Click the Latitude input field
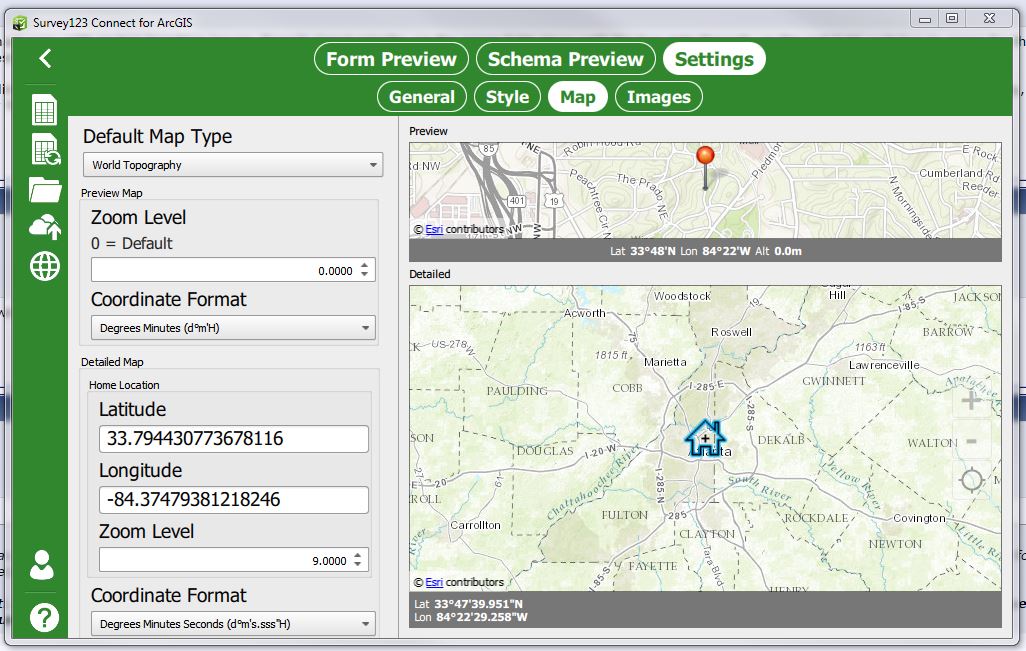The width and height of the screenshot is (1026, 651). pos(234,438)
